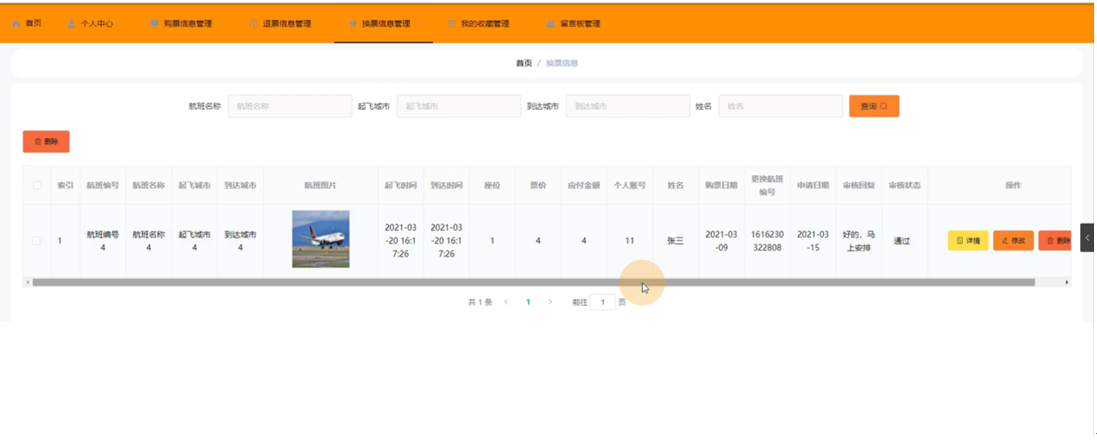Tick the checkbox for row 1
Screen dimensions: 1097x441
pyautogui.click(x=36, y=241)
